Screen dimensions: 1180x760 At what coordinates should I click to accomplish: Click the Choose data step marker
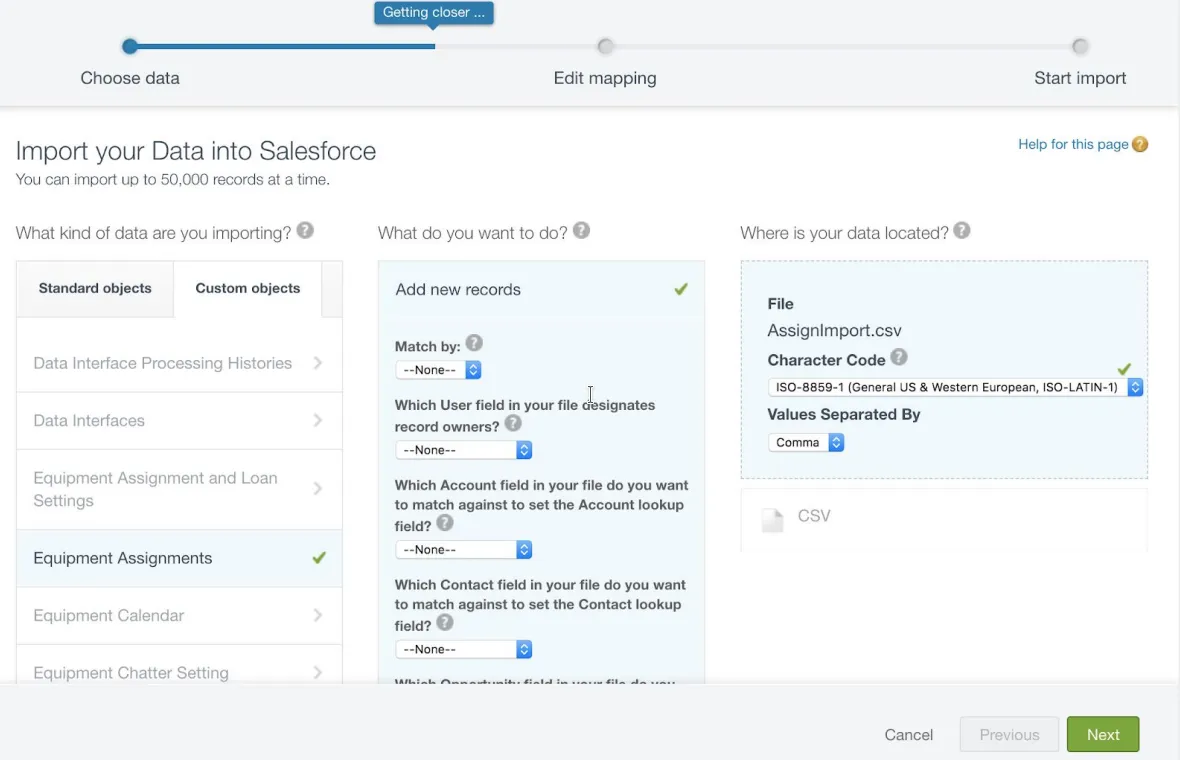[x=130, y=47]
